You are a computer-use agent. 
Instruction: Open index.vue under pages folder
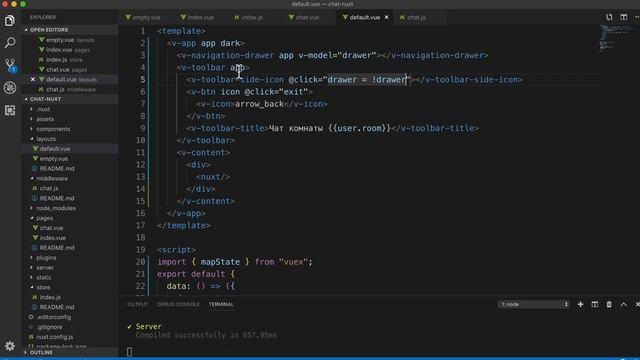pyautogui.click(x=70, y=238)
